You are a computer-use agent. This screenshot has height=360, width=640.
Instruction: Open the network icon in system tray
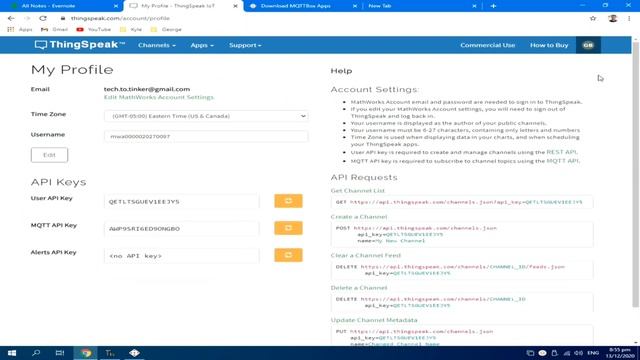pos(567,353)
